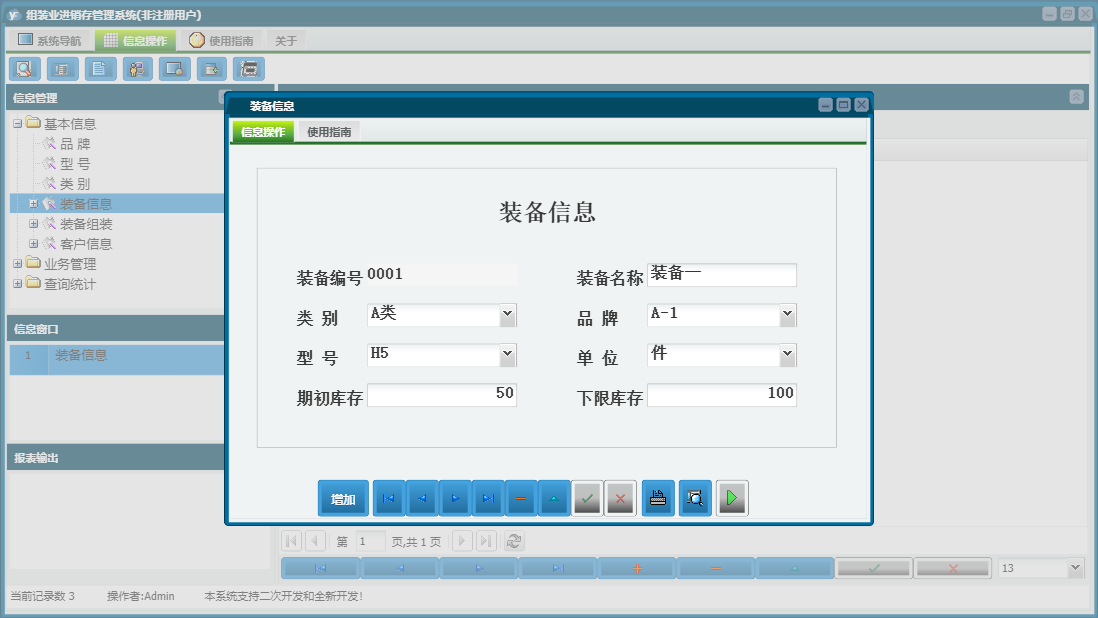Open the 系统导航 menu tab
This screenshot has width=1098, height=618.
53,39
